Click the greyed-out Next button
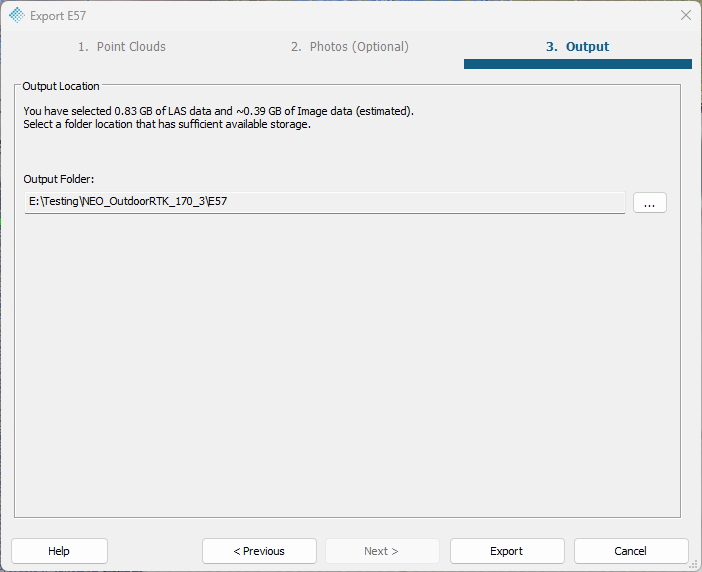Screen dimensions: 702x572 tap(382, 551)
